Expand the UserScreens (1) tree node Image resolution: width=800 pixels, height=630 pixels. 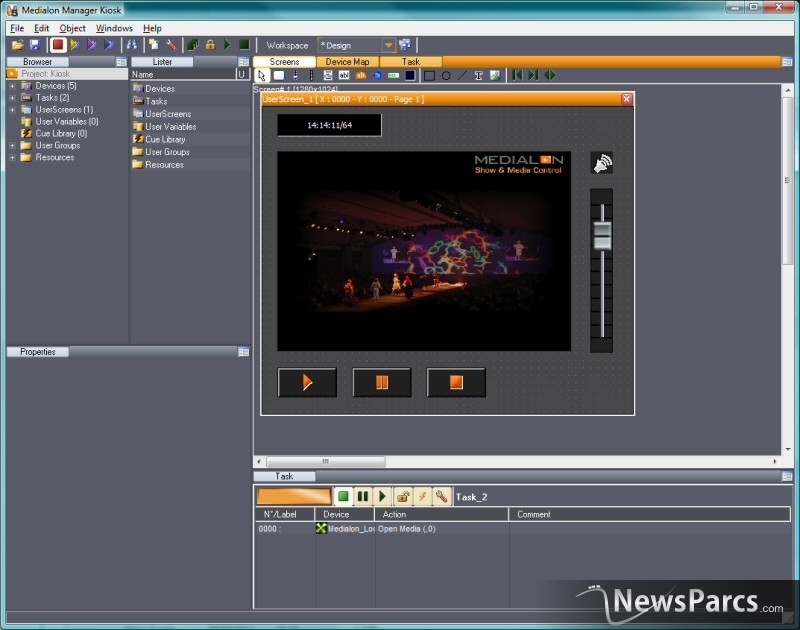click(12, 110)
